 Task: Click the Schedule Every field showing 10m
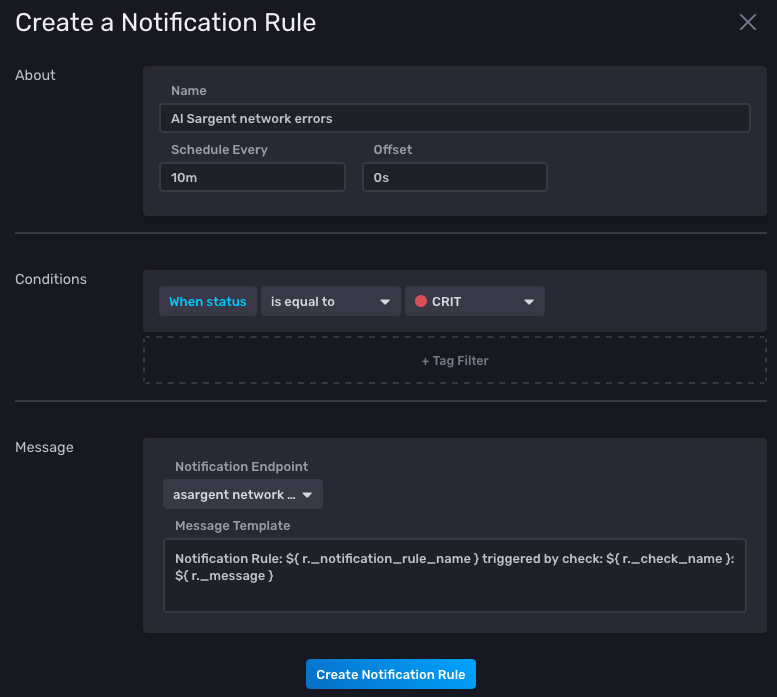tap(252, 177)
